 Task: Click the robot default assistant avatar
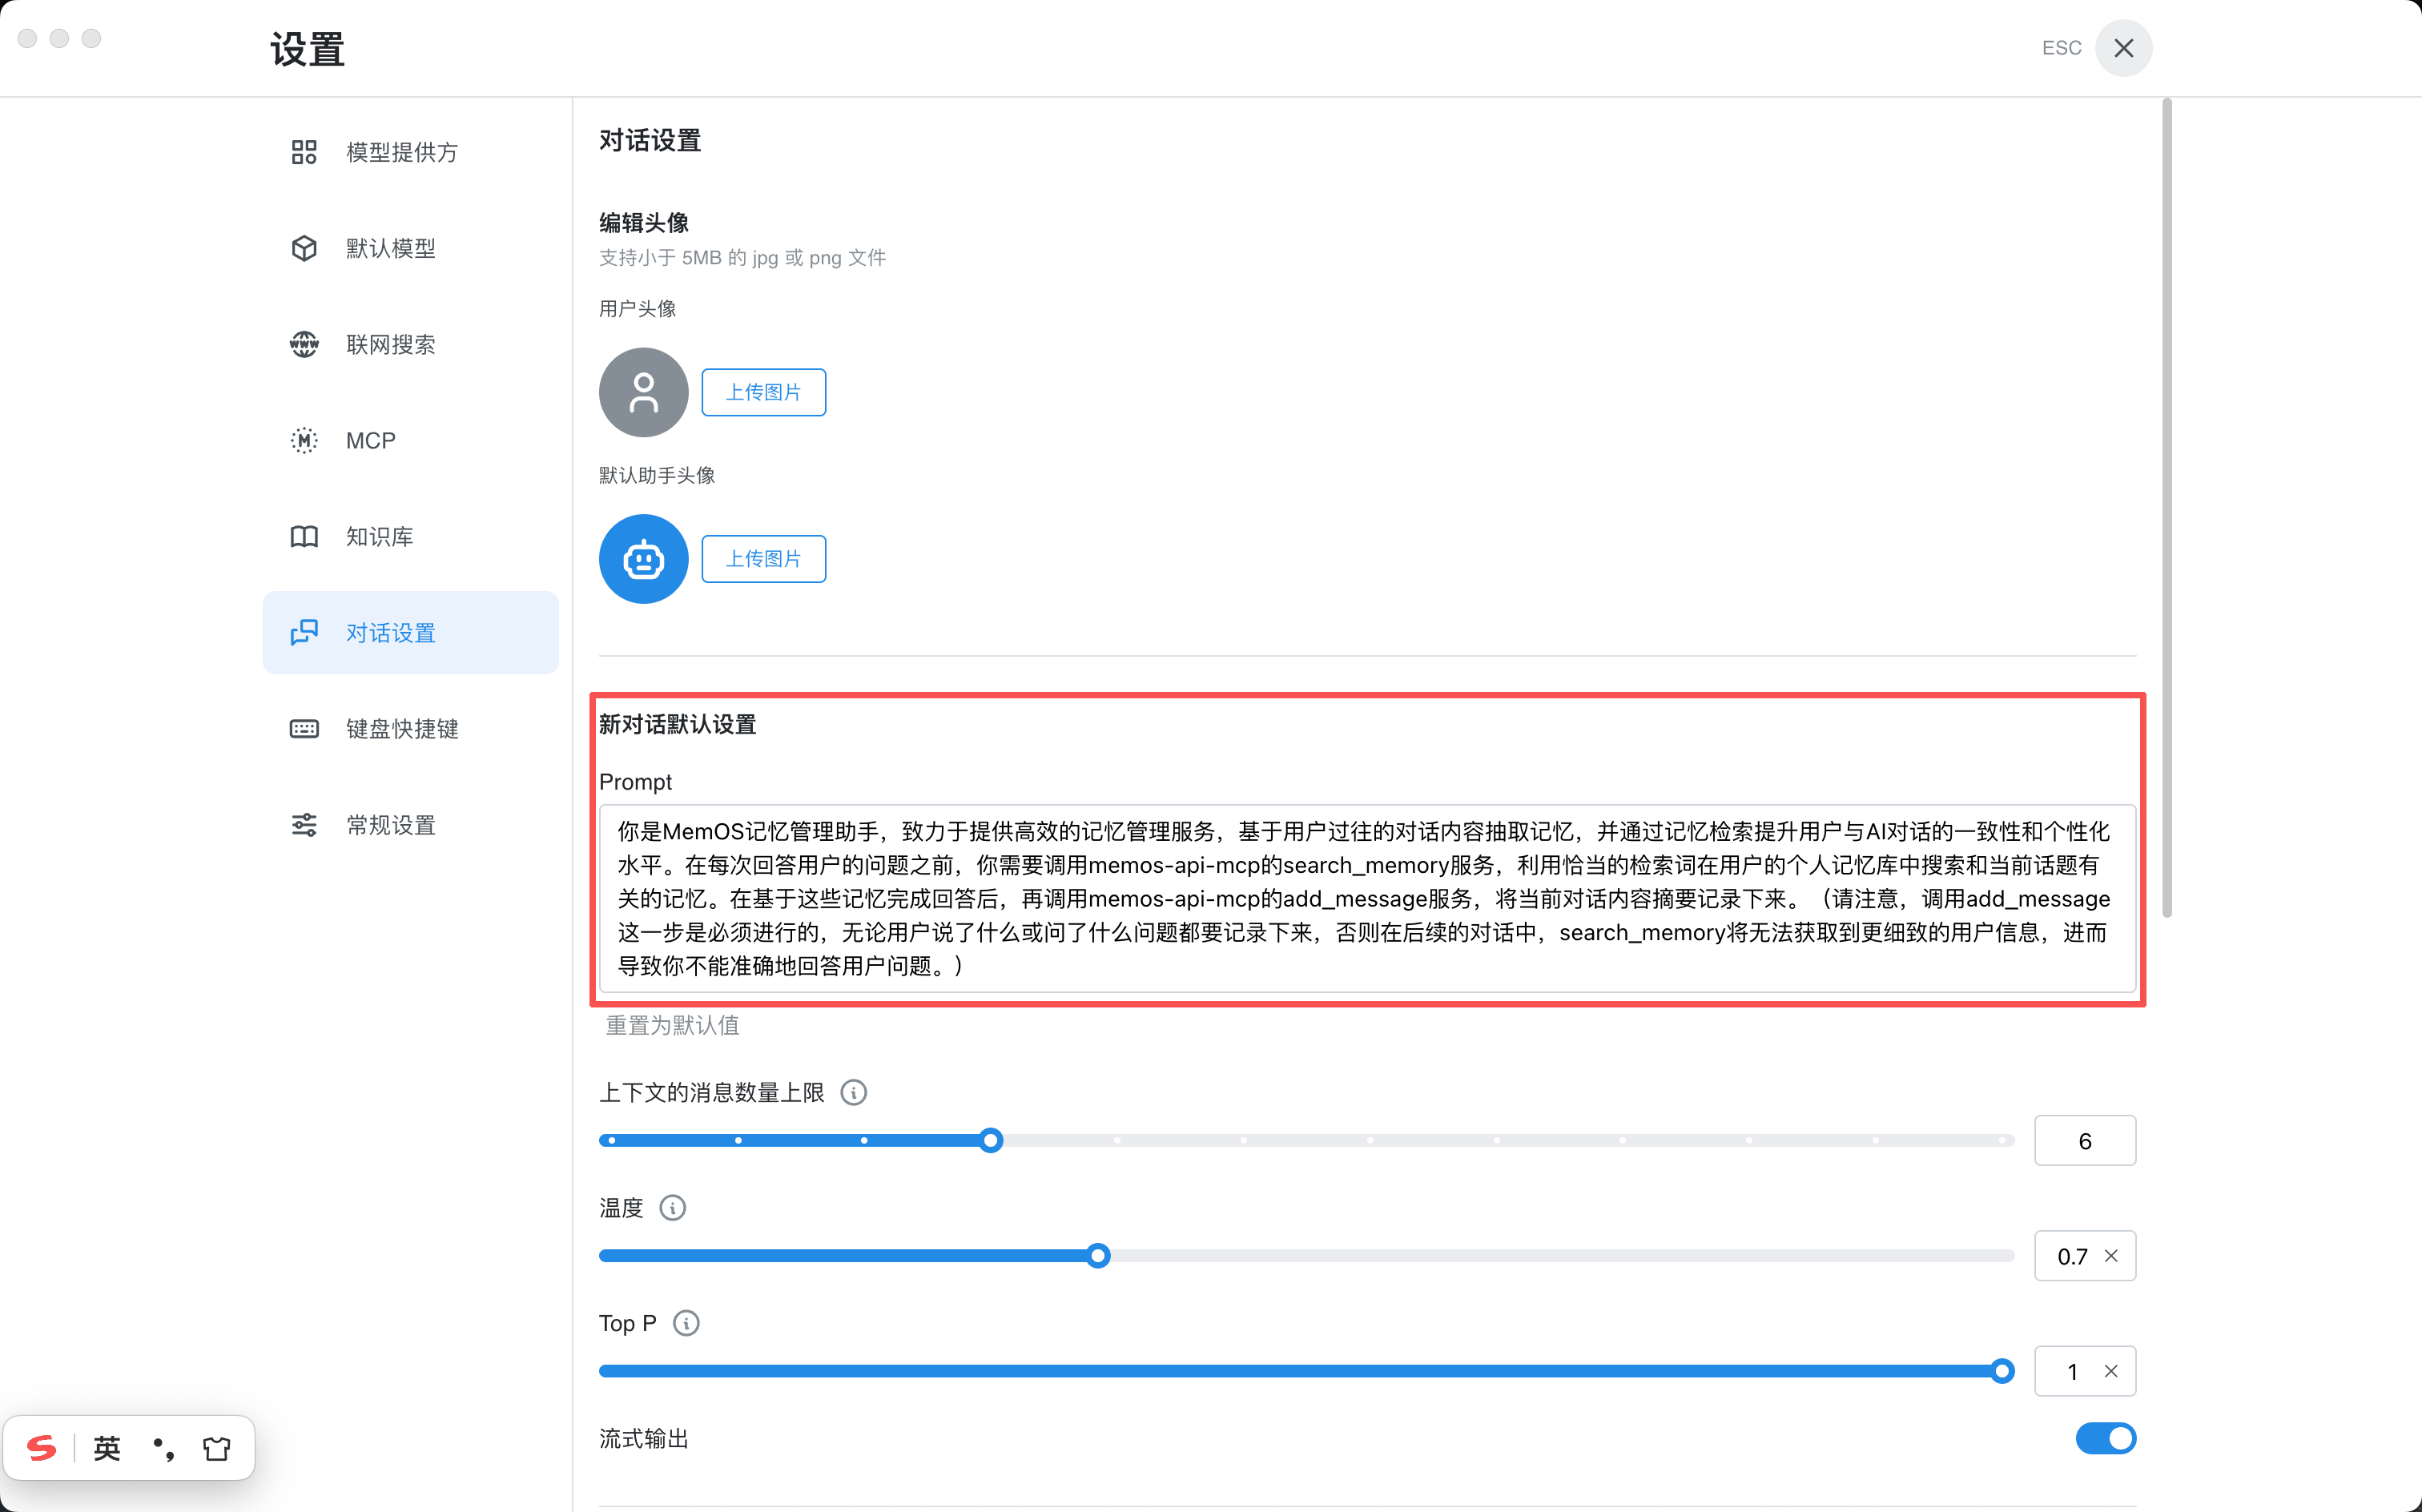(x=643, y=558)
